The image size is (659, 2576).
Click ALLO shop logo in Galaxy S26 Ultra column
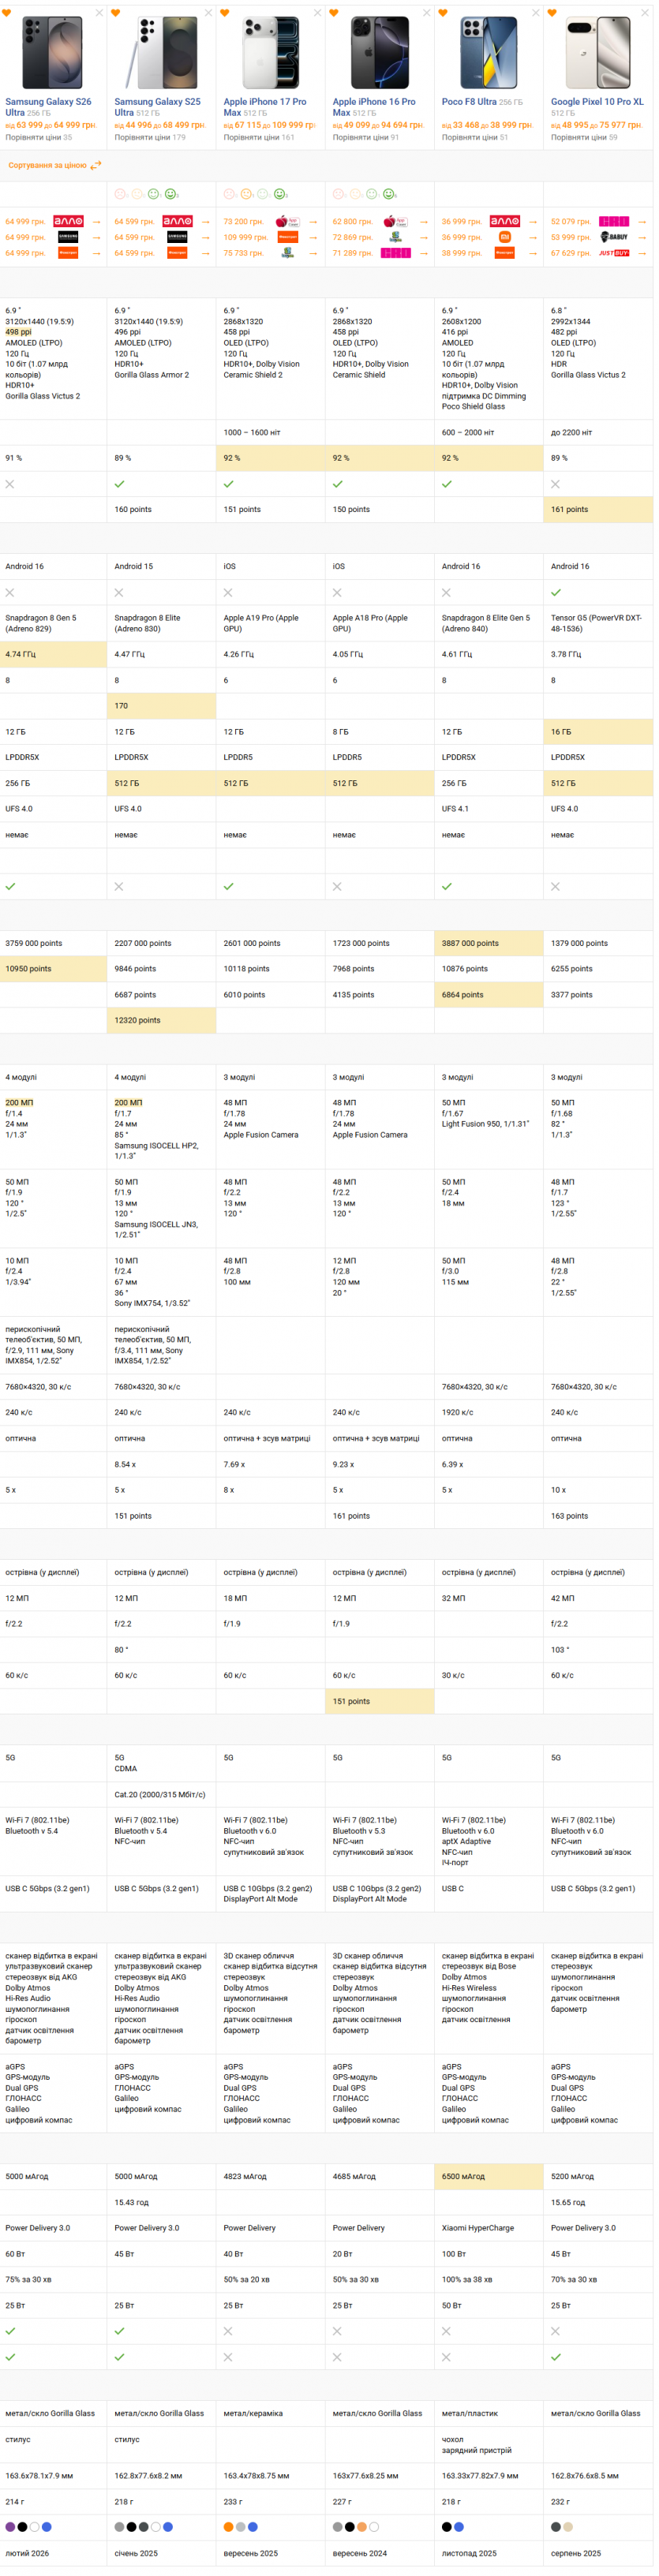tap(68, 221)
